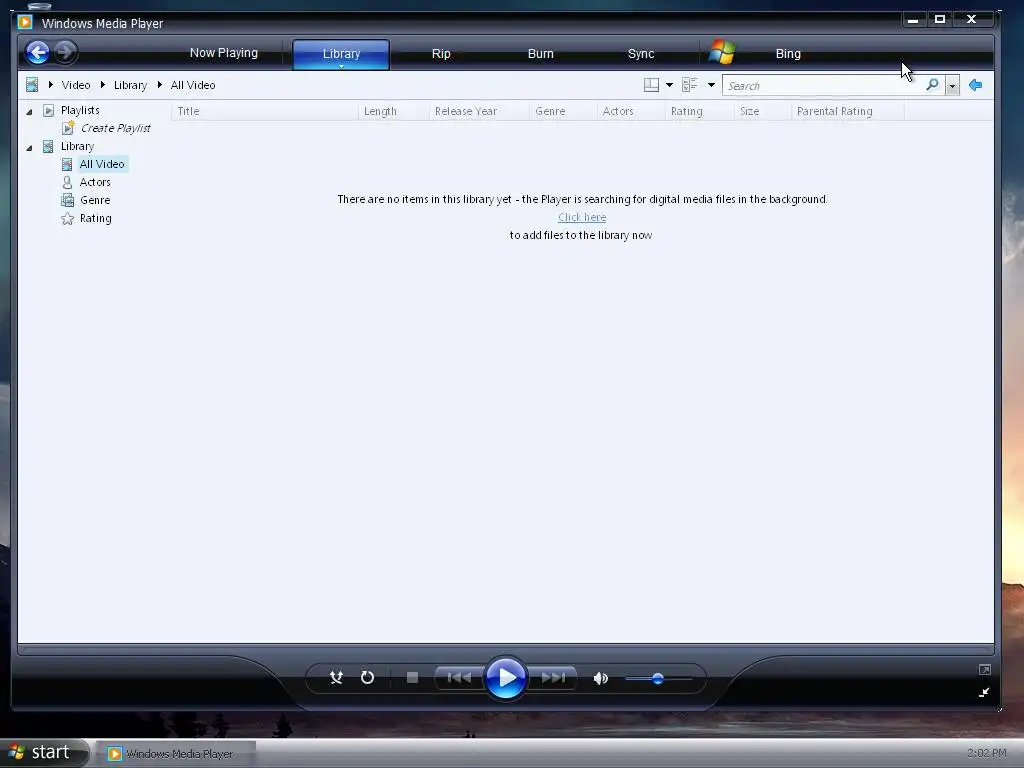
Task: Collapse the Playlists tree node
Action: (29, 112)
